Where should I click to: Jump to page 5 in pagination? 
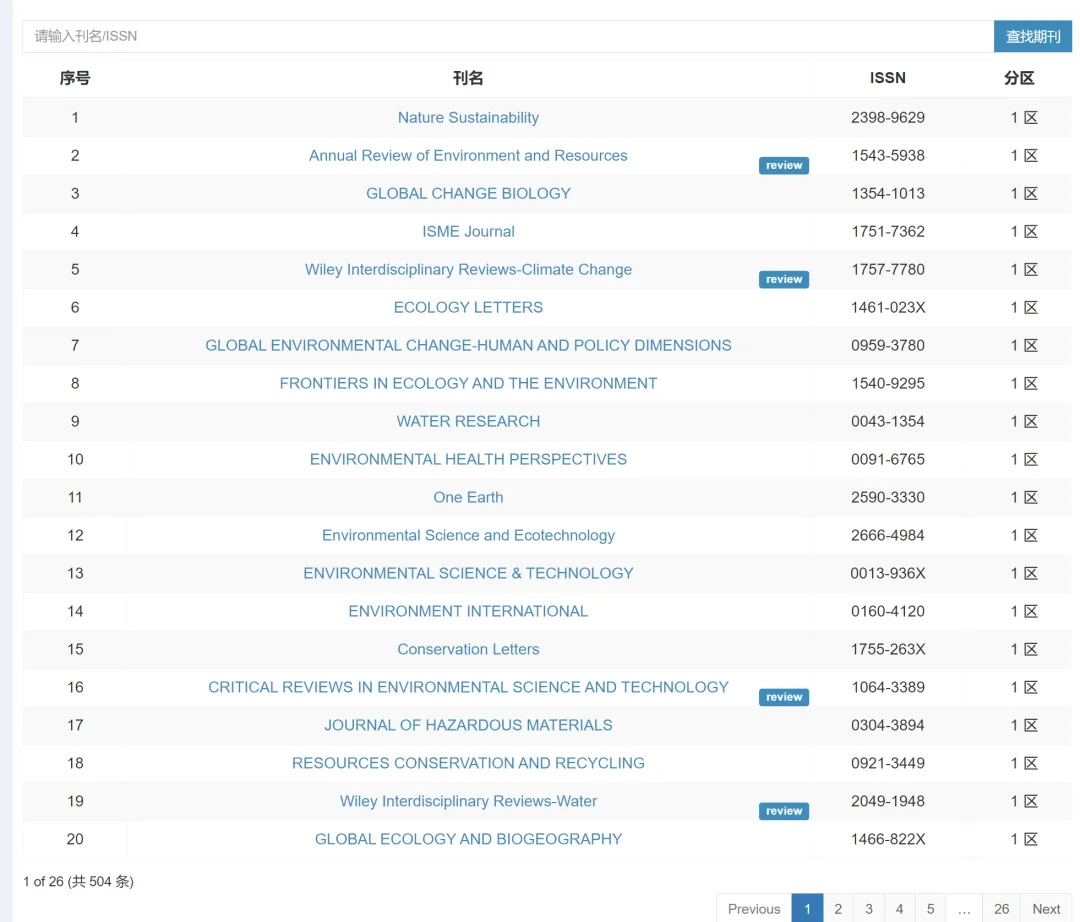[x=930, y=909]
